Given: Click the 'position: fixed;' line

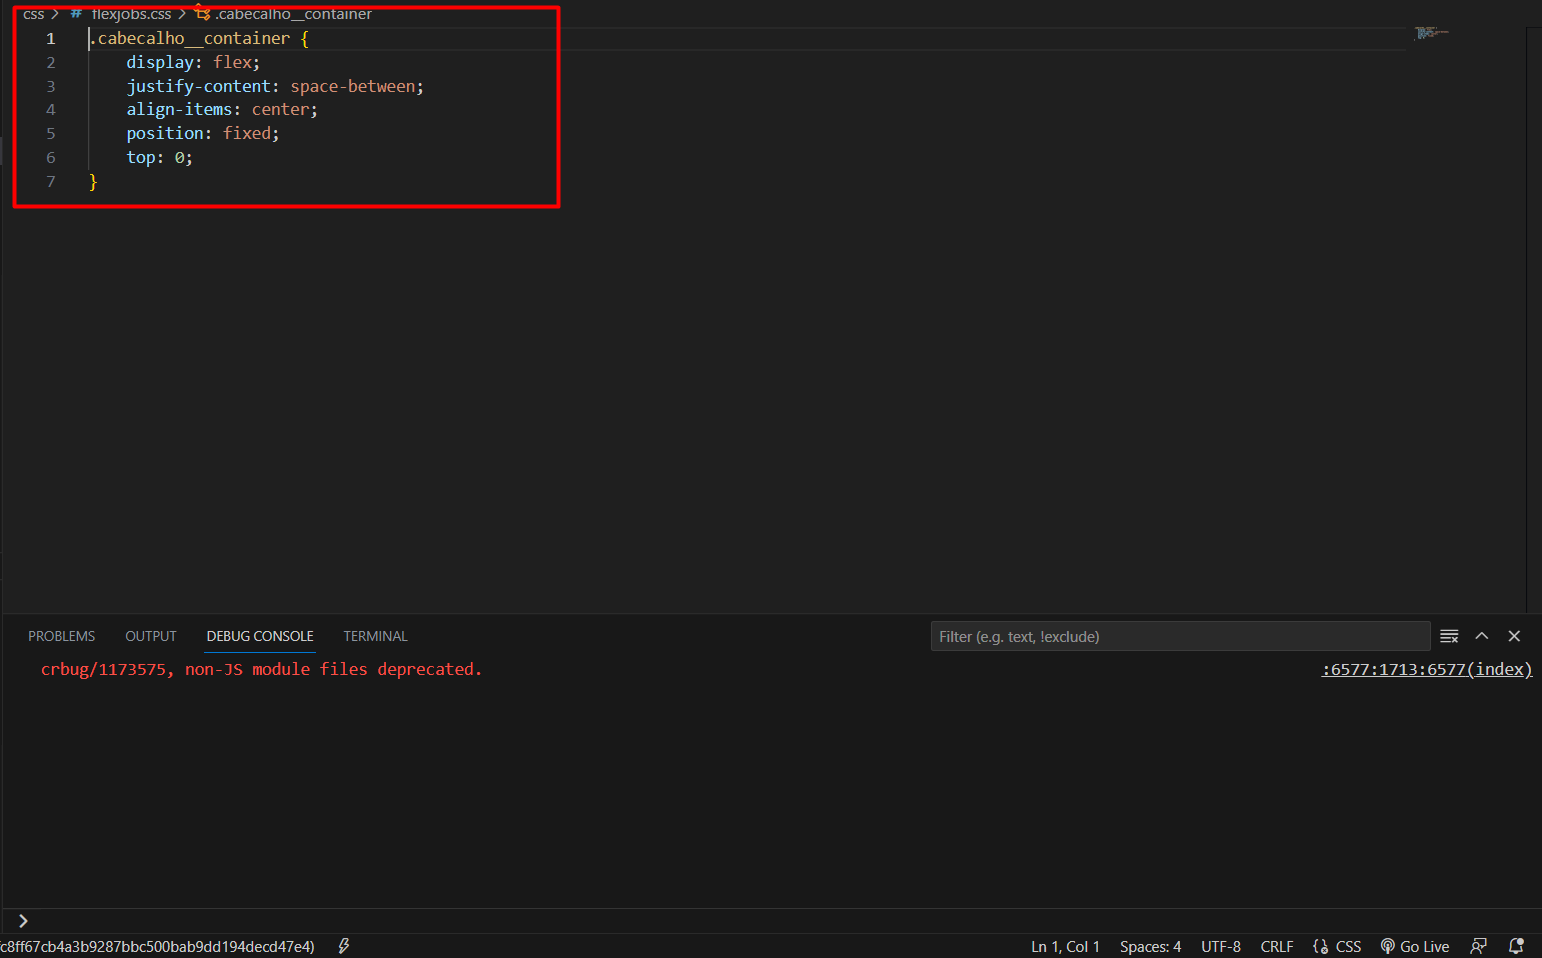Looking at the screenshot, I should click(x=203, y=133).
